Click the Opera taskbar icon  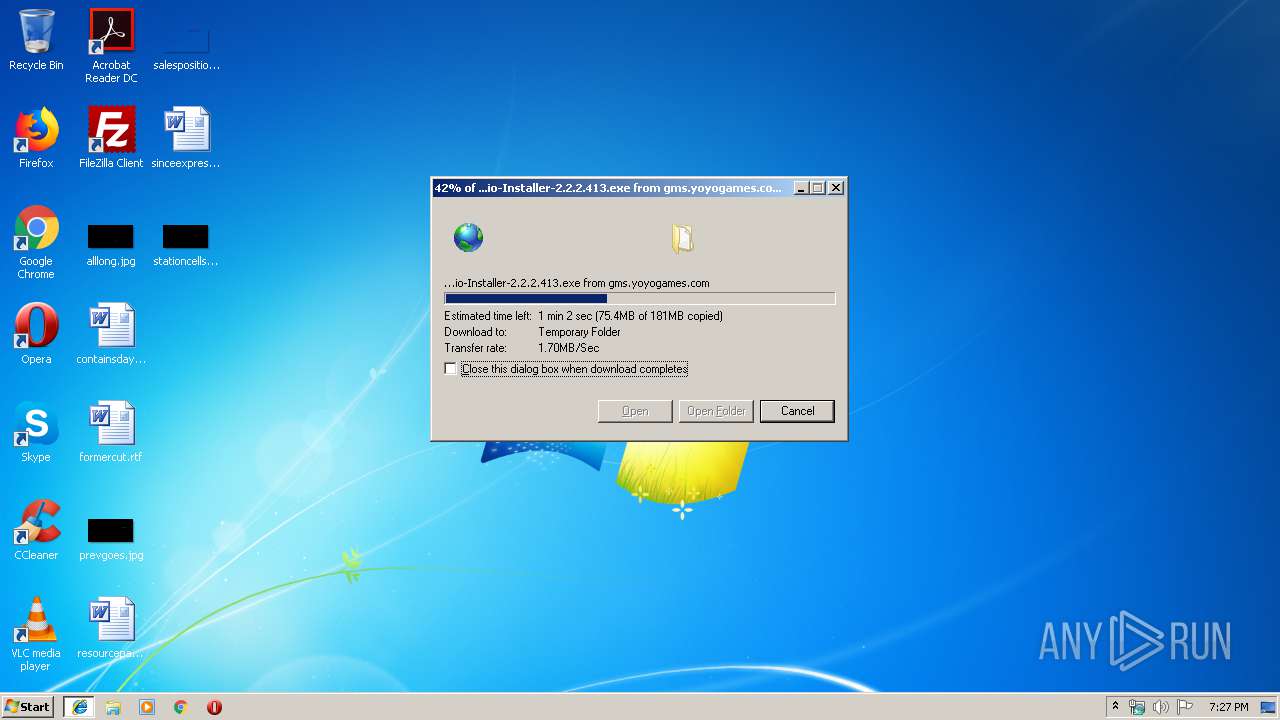214,707
